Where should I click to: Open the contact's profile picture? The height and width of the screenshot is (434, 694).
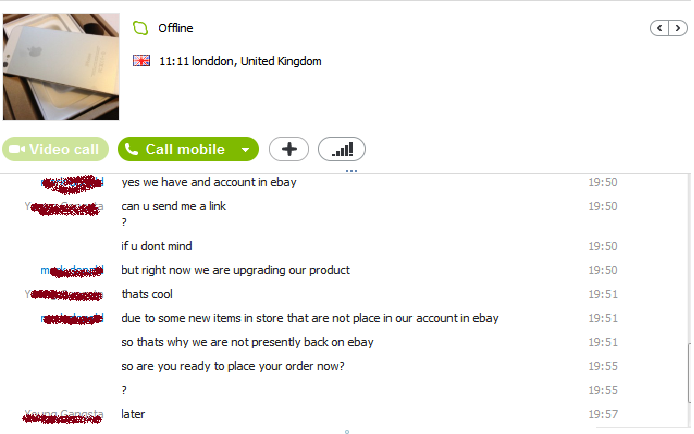click(x=61, y=66)
